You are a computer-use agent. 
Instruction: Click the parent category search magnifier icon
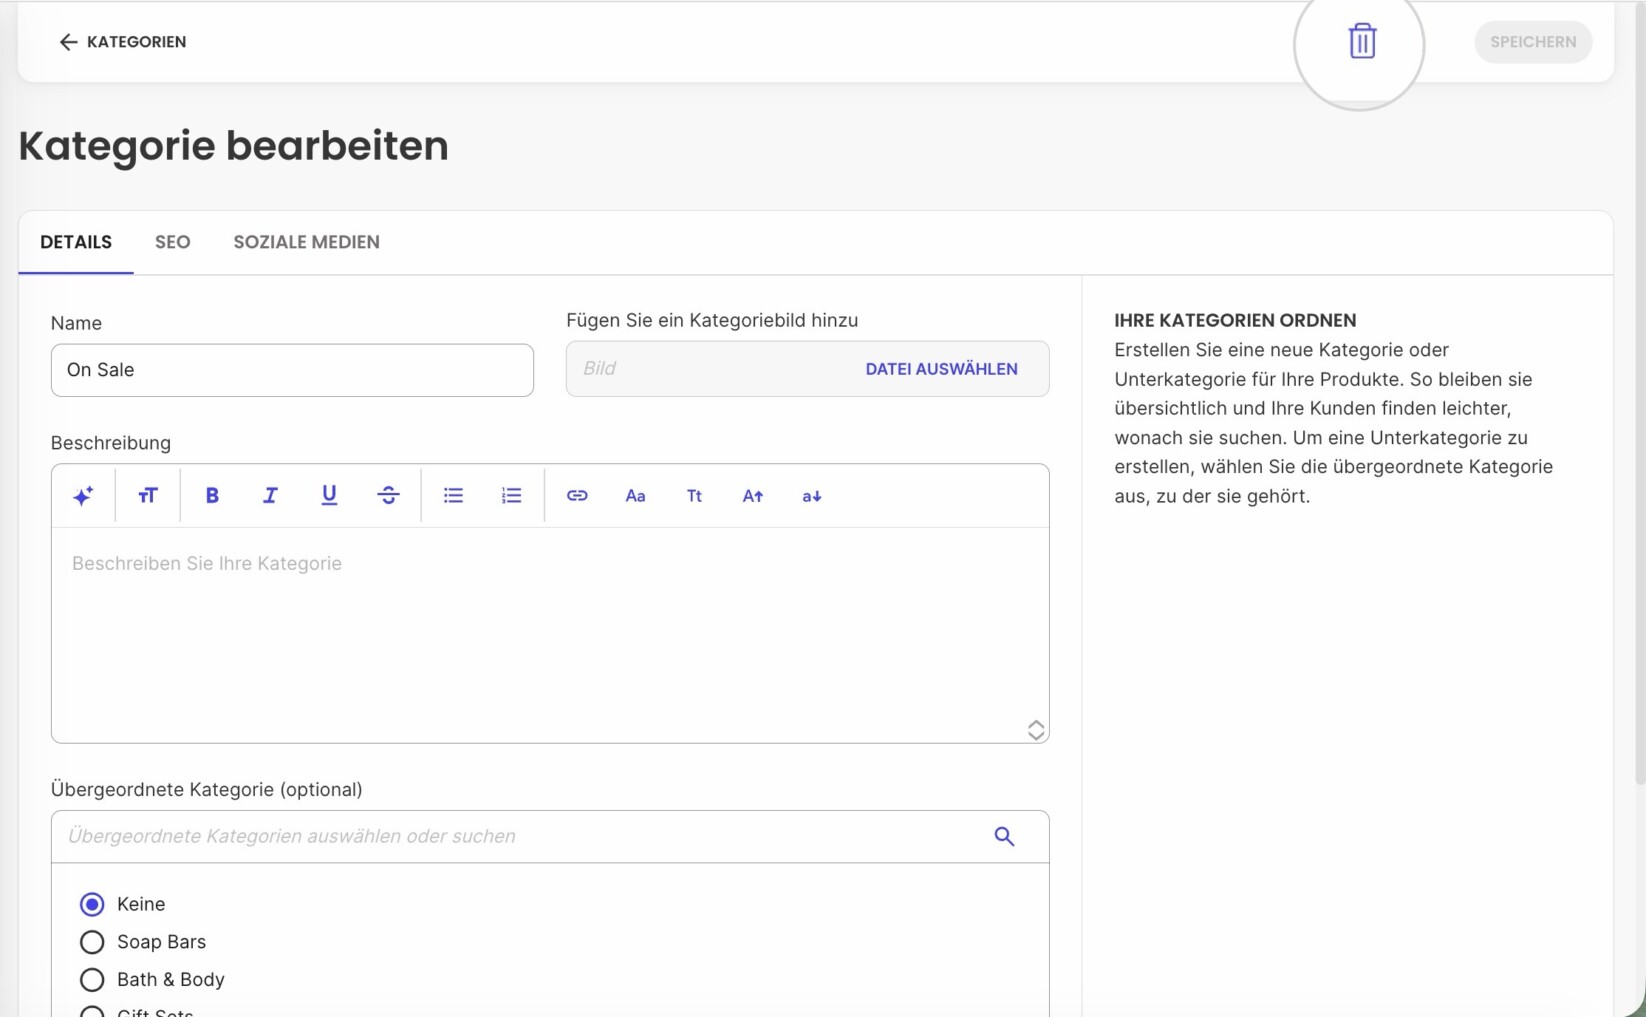(x=1004, y=836)
